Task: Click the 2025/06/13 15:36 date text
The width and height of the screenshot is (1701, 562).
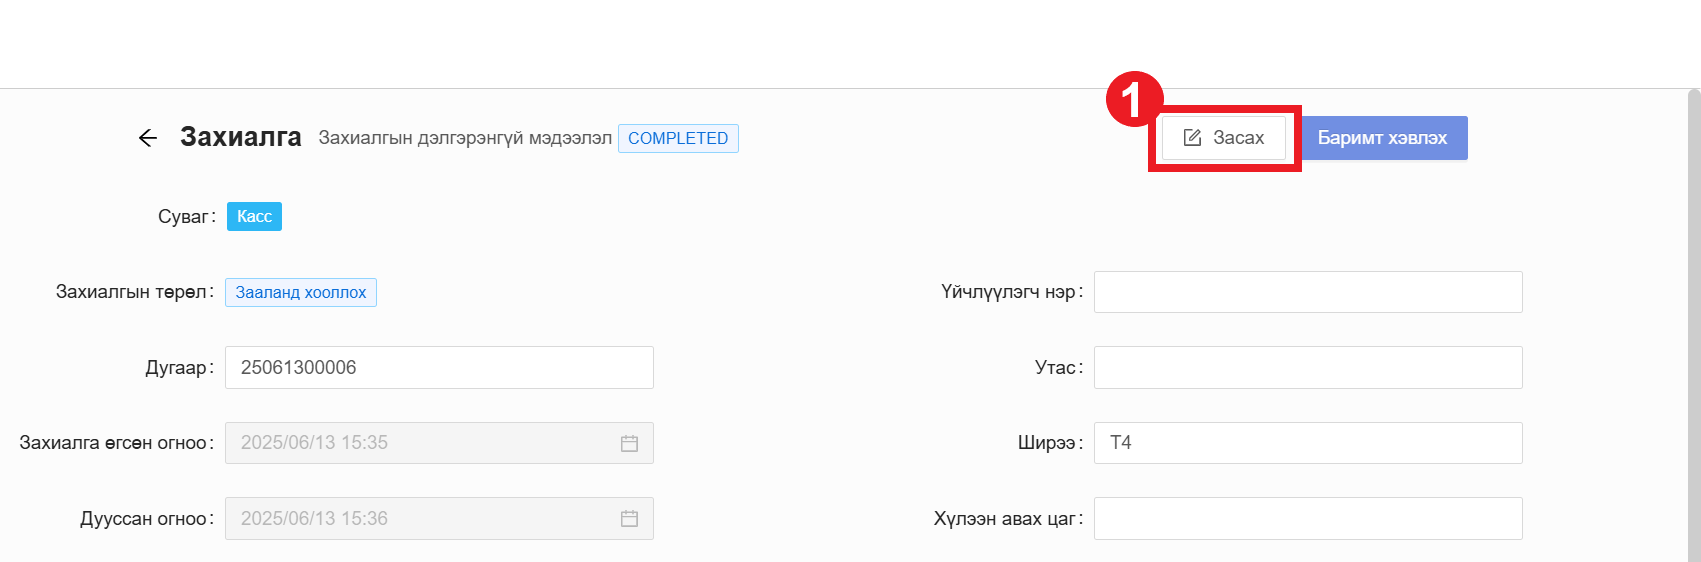Action: (x=314, y=519)
